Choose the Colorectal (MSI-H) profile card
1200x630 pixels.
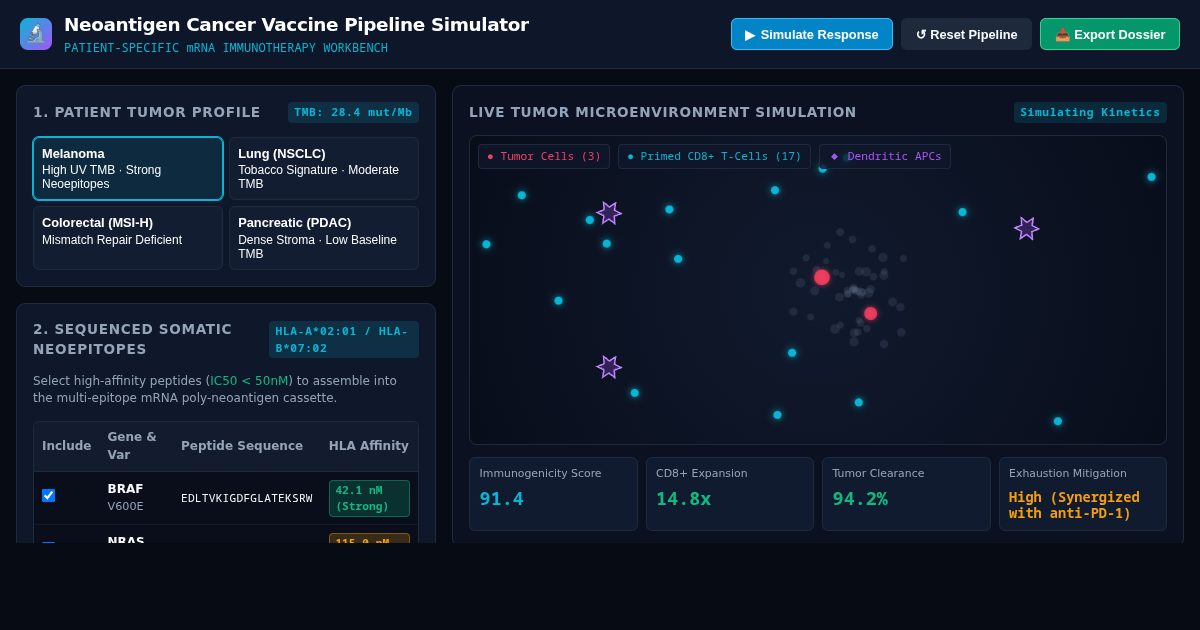[x=128, y=238]
